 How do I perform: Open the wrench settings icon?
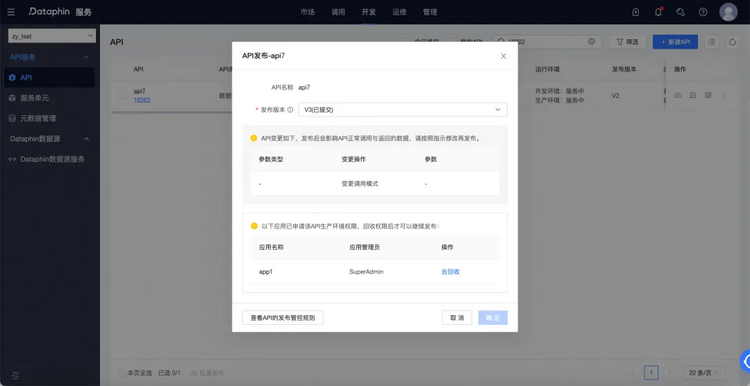tap(680, 12)
